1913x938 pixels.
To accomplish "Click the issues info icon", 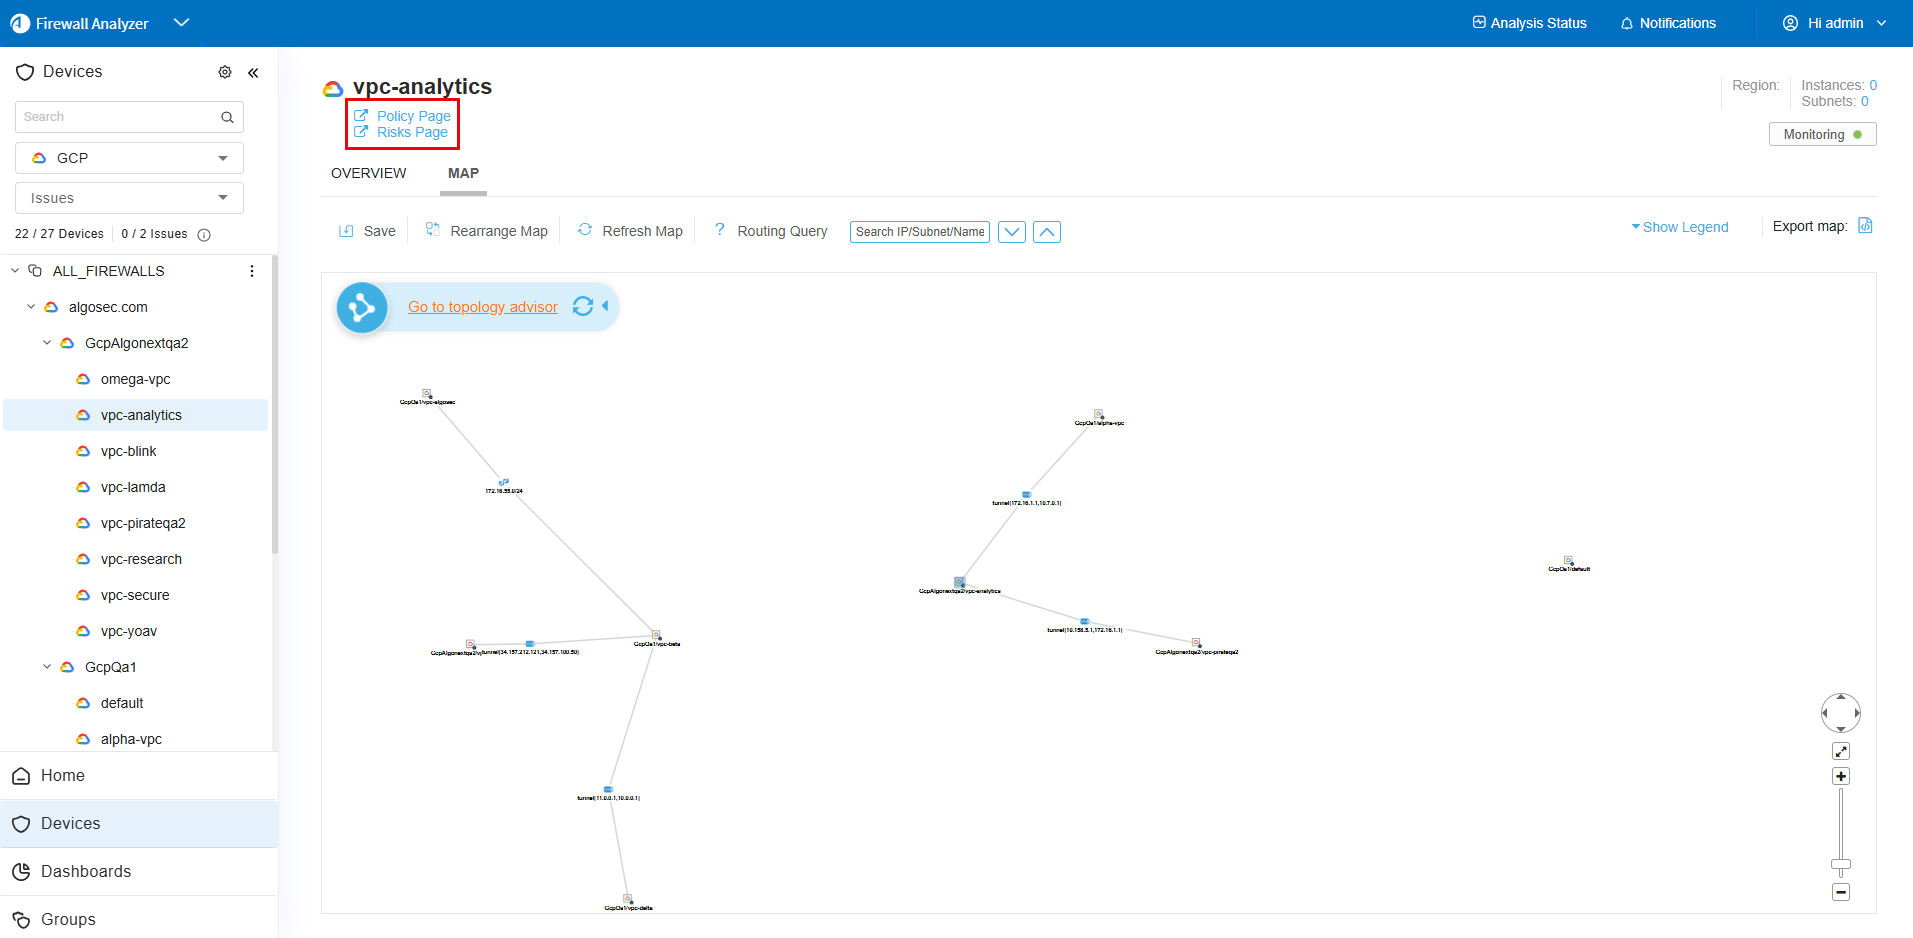I will 204,235.
